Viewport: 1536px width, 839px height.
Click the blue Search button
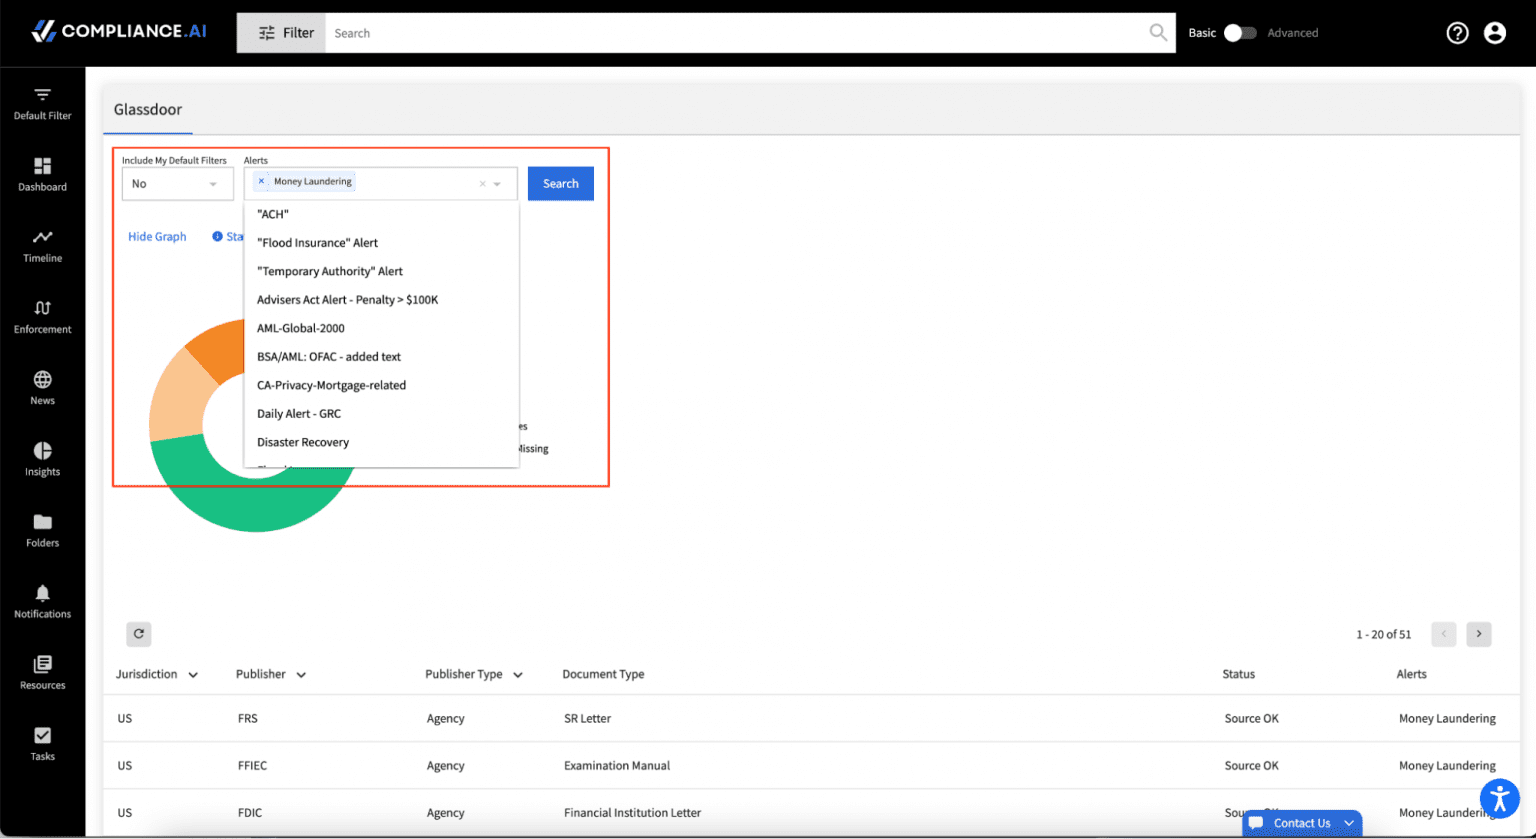[560, 184]
